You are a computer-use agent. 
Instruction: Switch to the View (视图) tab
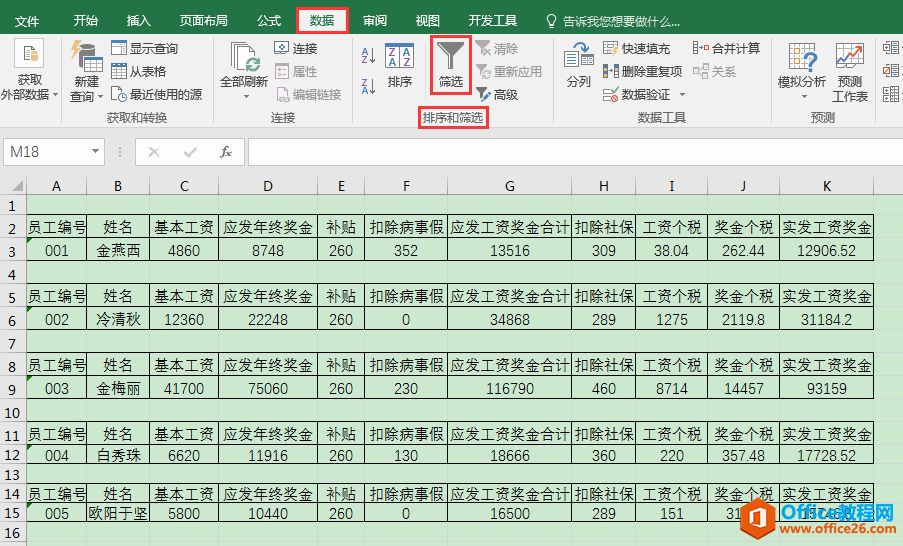coord(428,21)
